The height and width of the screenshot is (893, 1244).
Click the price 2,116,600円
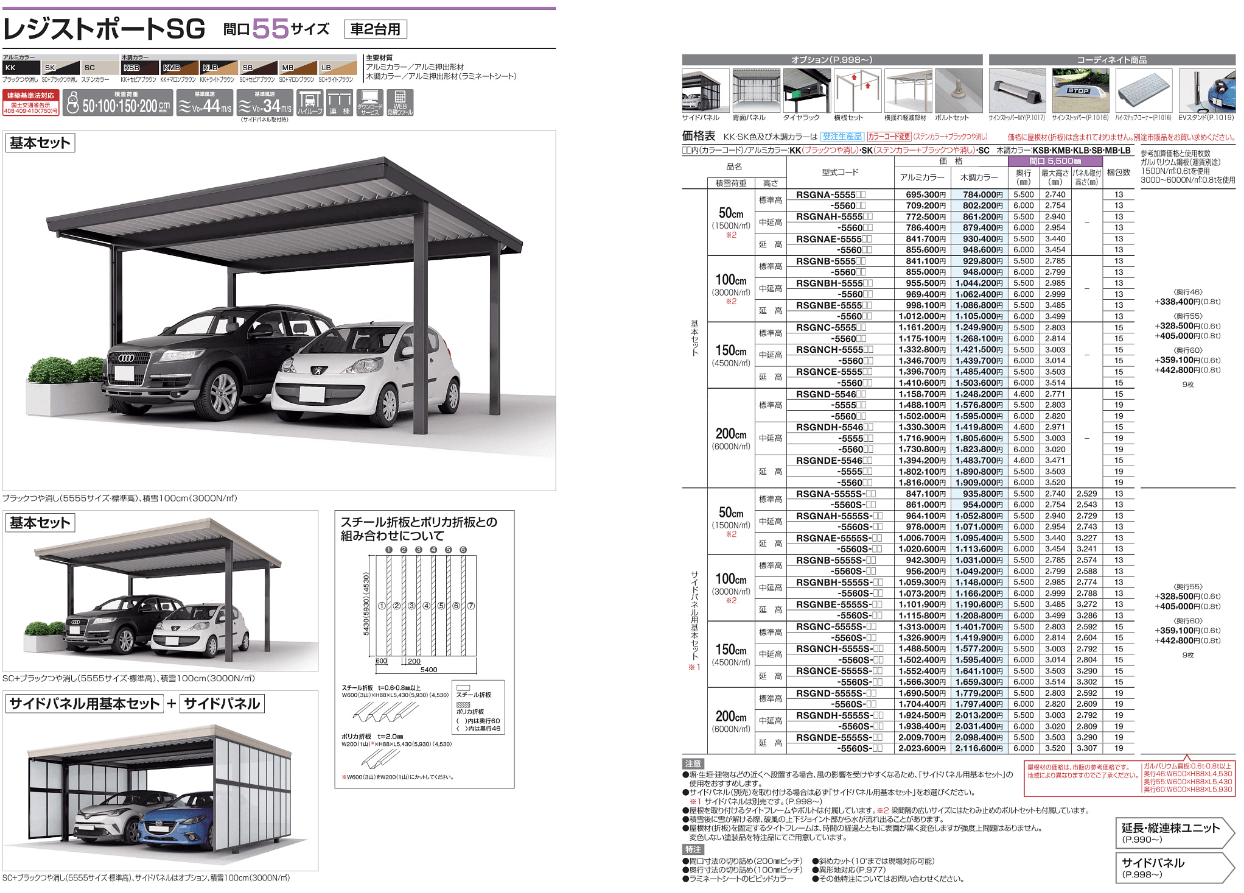[x=979, y=748]
